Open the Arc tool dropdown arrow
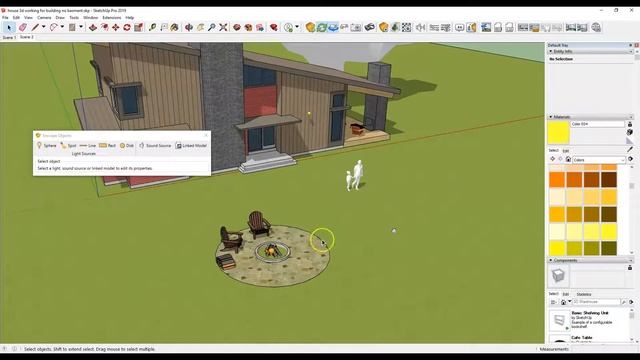Image resolution: width=640 pixels, height=360 pixels. pyautogui.click(x=62, y=27)
